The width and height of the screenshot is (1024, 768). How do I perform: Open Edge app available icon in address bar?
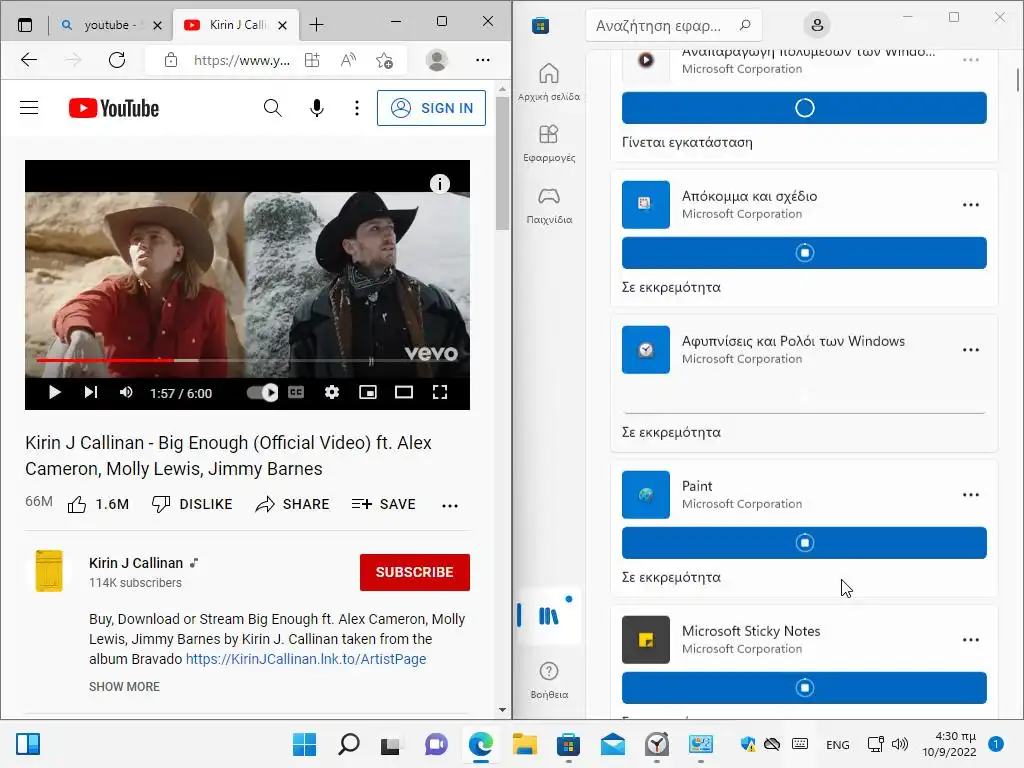tap(312, 60)
